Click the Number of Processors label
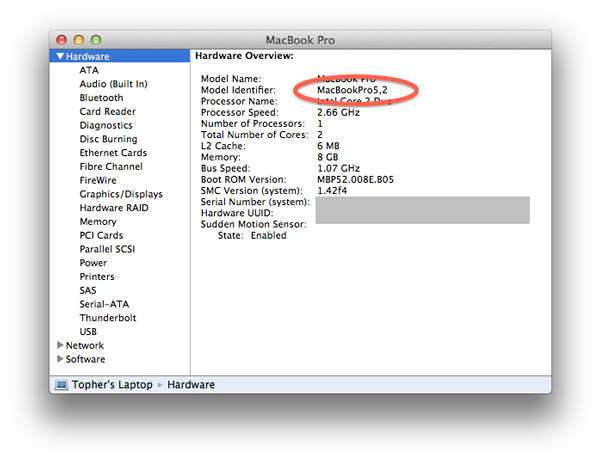Viewport: 600px width, 461px height. tap(253, 124)
